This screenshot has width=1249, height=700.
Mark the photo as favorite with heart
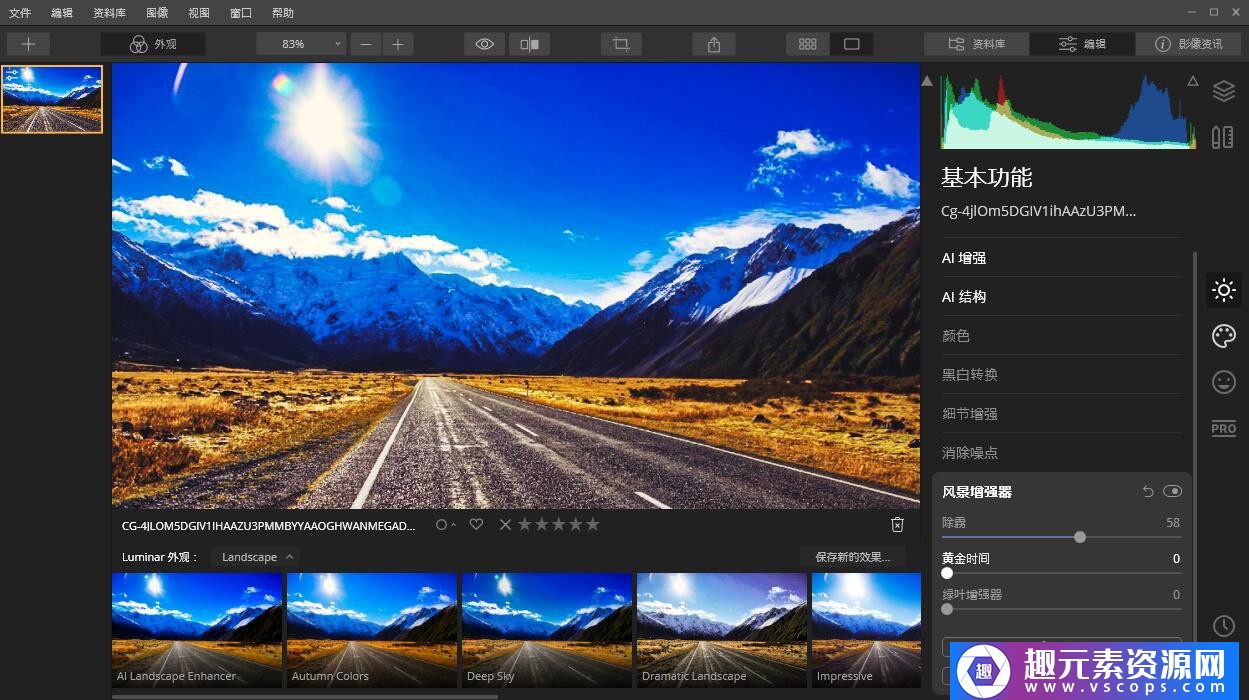tap(476, 524)
